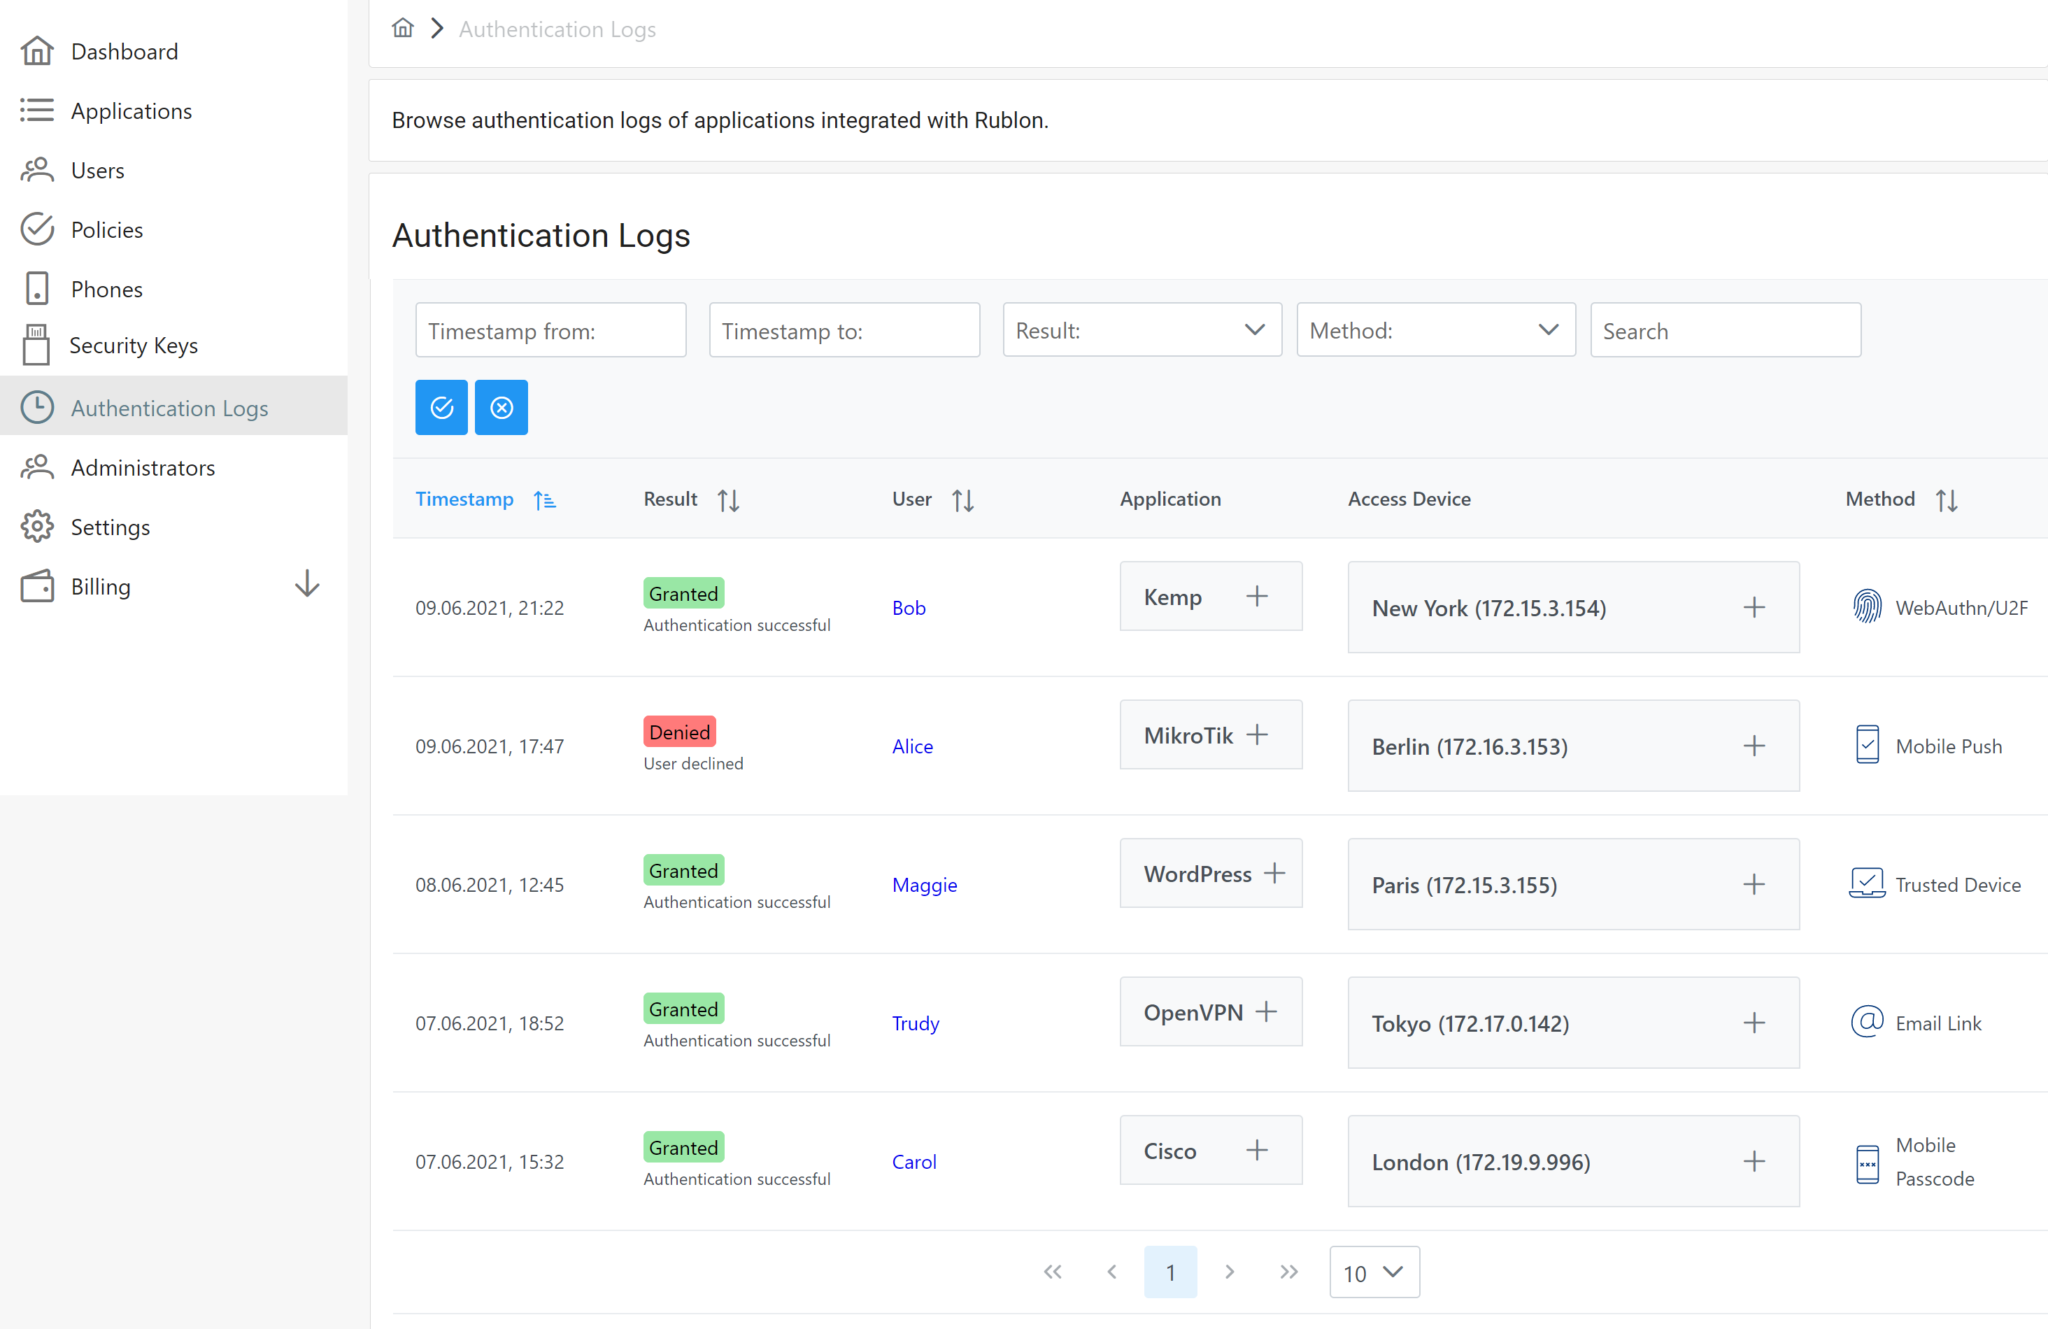The height and width of the screenshot is (1329, 2048).
Task: Expand the Billing submenu arrow
Action: pyautogui.click(x=307, y=585)
